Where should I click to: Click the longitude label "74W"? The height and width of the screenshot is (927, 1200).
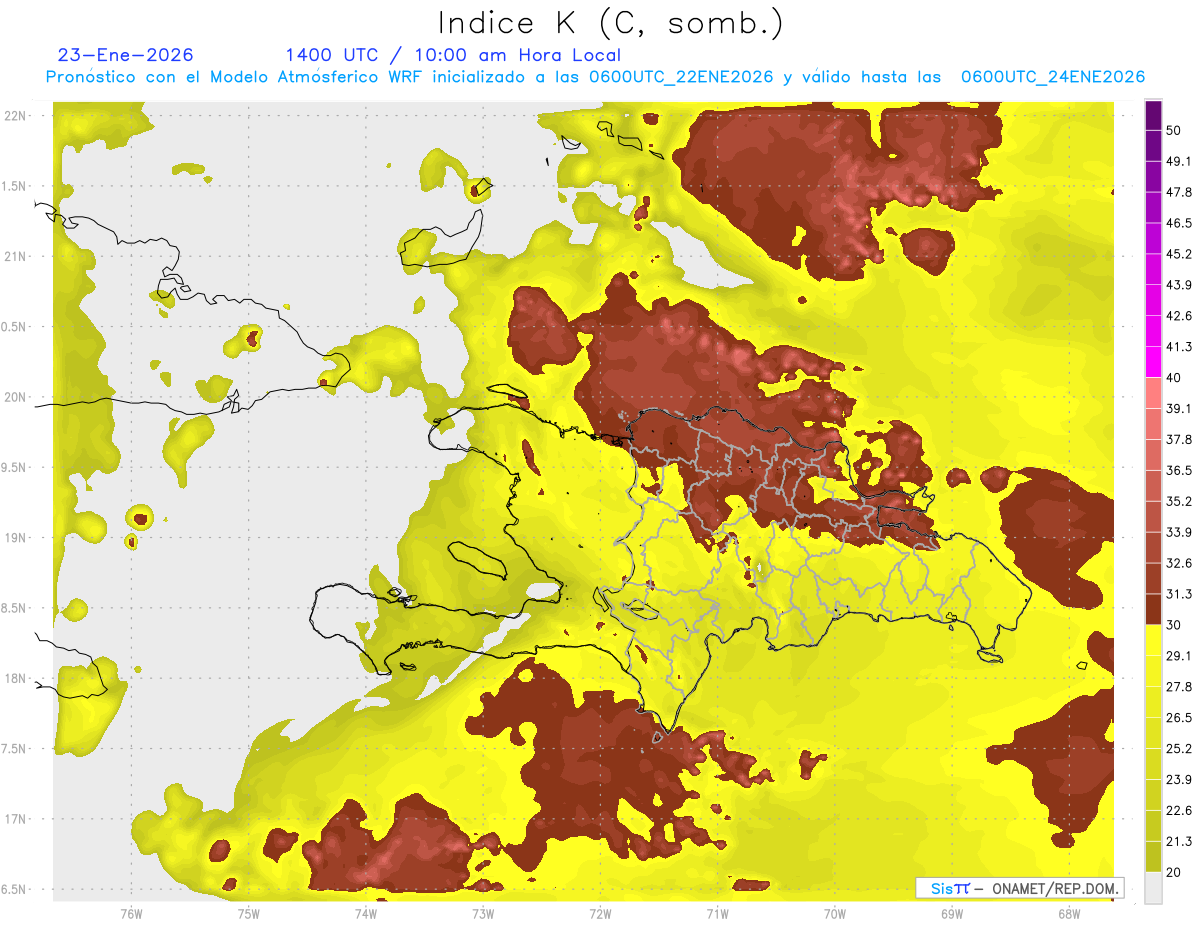click(x=366, y=913)
